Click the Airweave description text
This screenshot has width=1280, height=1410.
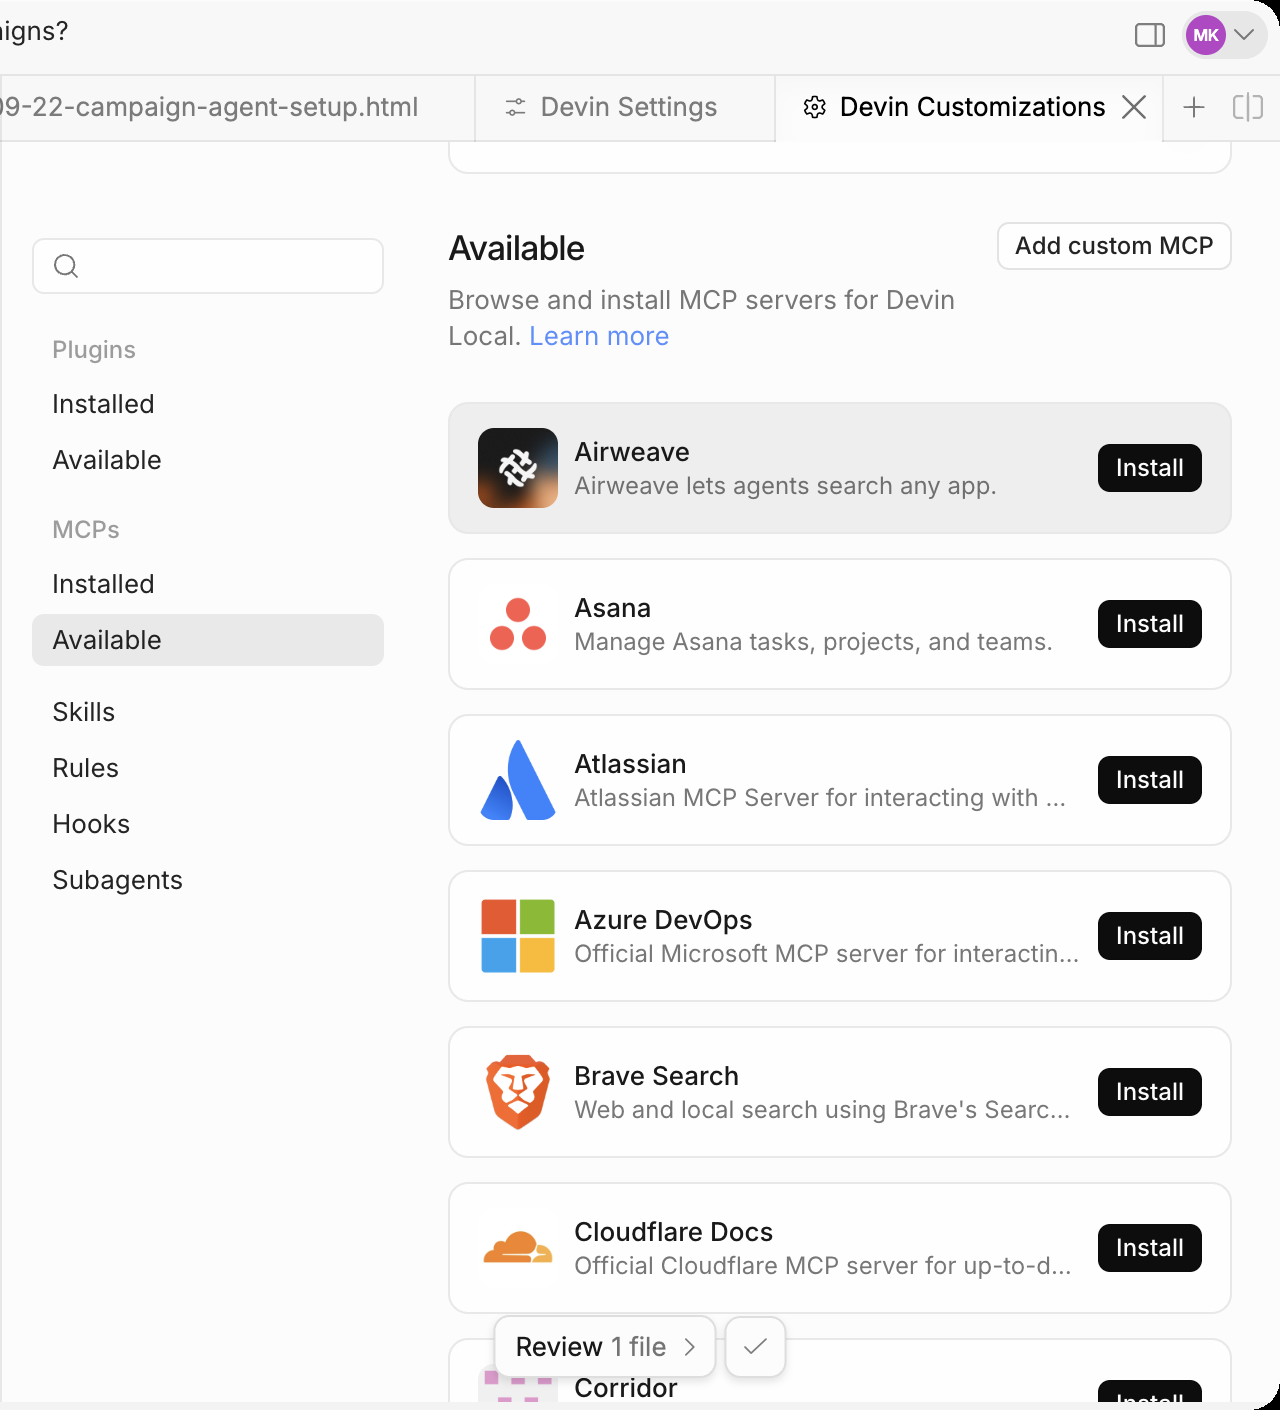785,486
